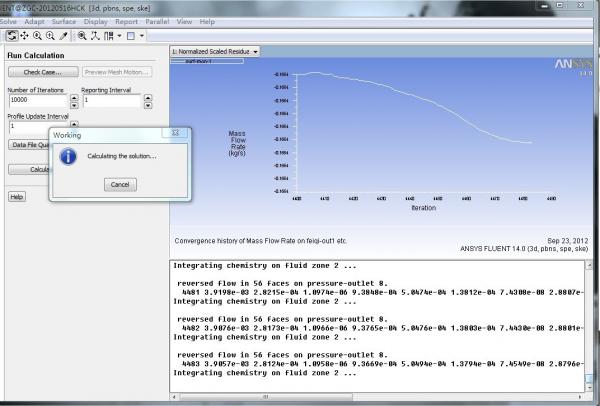
Task: Open the Solve menu
Action: [8, 22]
